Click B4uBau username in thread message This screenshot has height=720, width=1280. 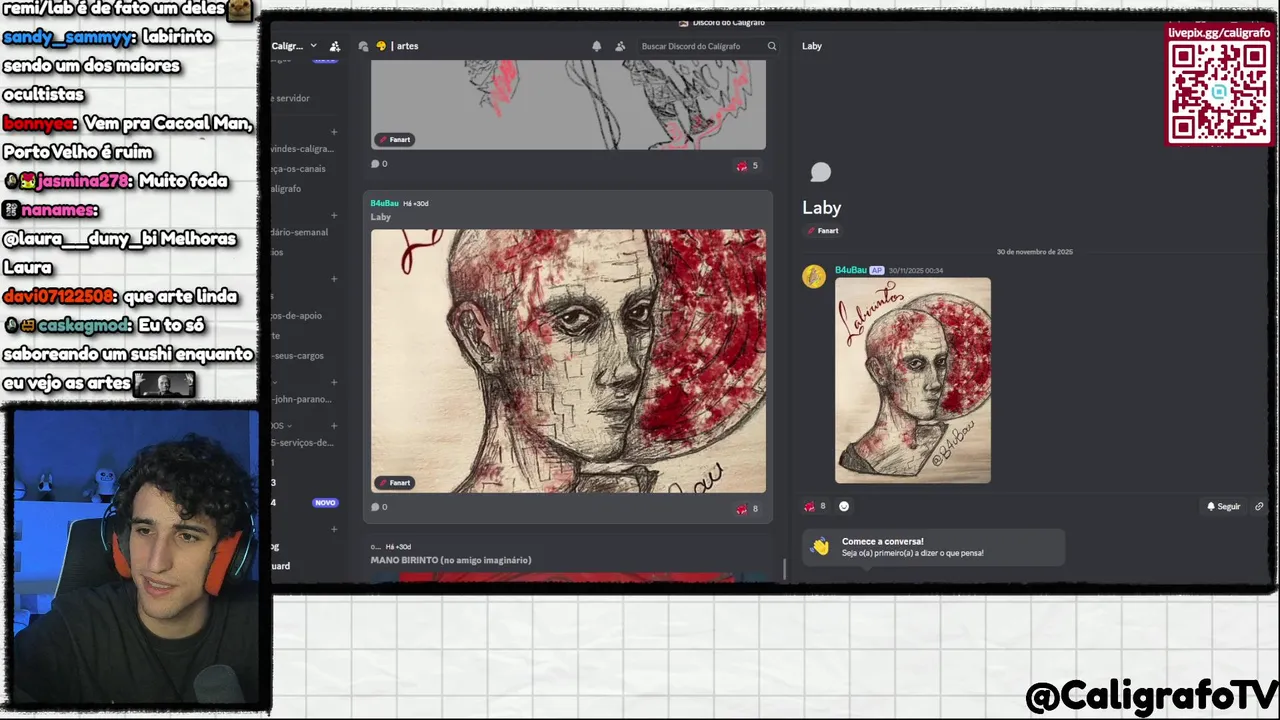pos(851,270)
